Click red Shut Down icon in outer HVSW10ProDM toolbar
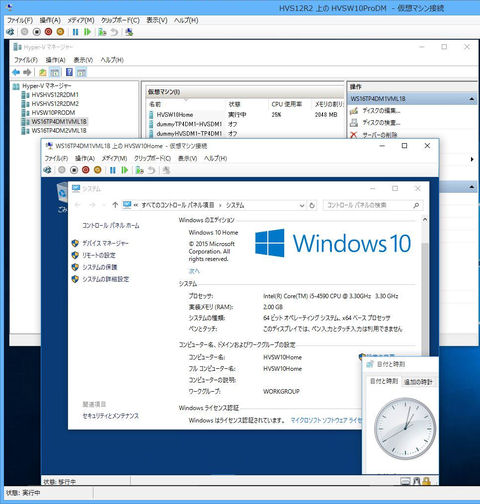This screenshot has width=480, height=504. click(x=48, y=32)
